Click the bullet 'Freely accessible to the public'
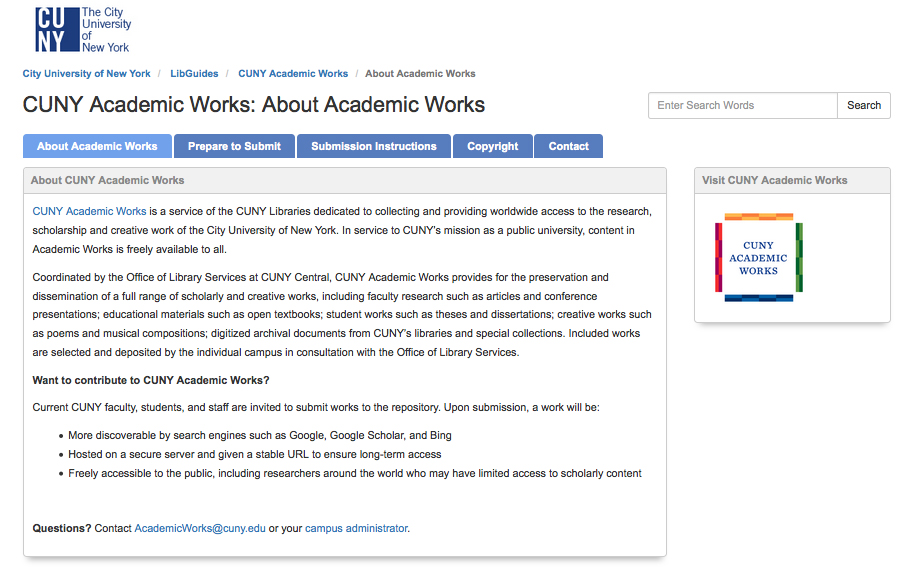Image resolution: width=915 pixels, height=579 pixels. coord(355,473)
